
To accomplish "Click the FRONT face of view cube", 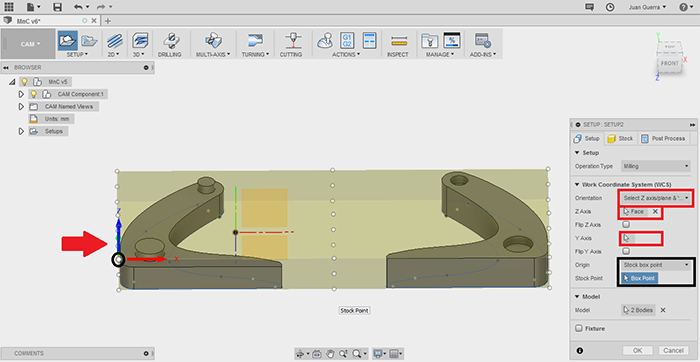I will point(669,63).
